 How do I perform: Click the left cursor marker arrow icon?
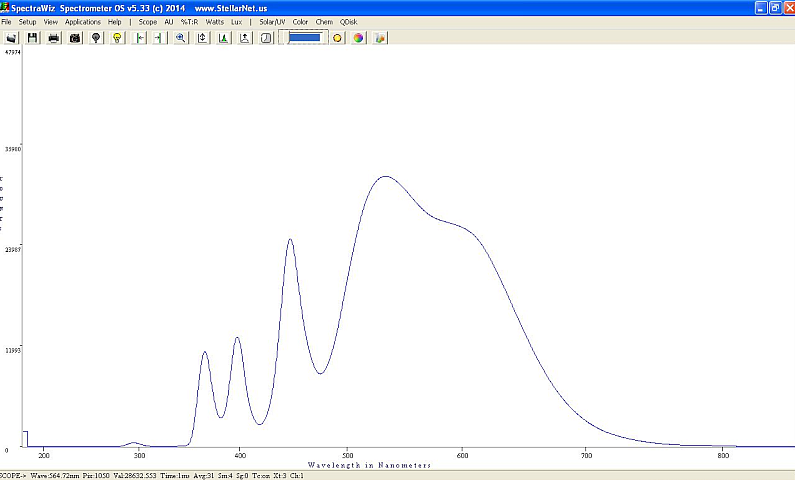[x=139, y=38]
